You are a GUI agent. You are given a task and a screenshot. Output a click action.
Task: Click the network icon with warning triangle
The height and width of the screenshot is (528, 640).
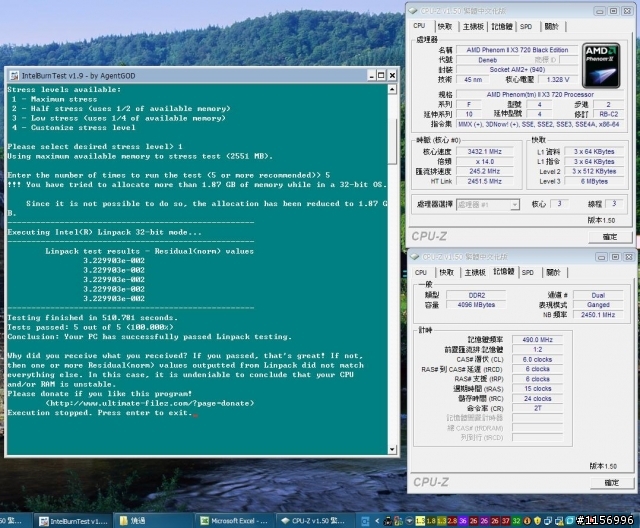point(559,521)
